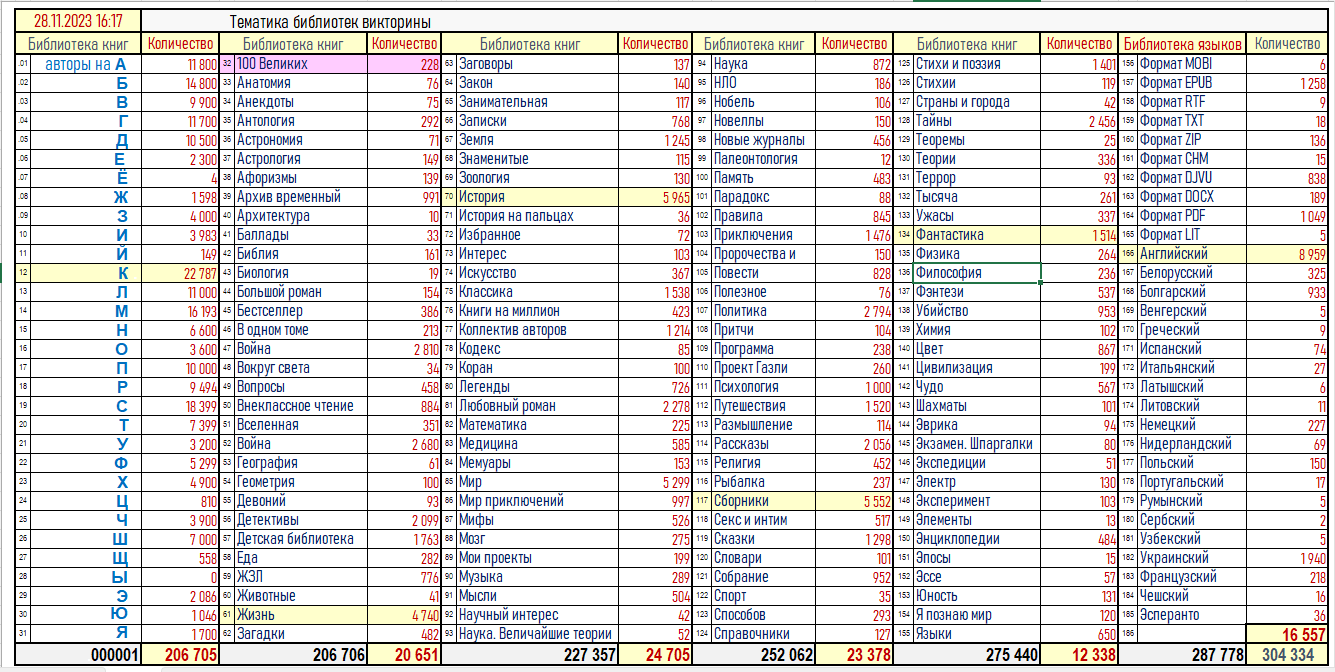
Task: Click the 'Стихи и поэзия' cell
Action: (976, 64)
